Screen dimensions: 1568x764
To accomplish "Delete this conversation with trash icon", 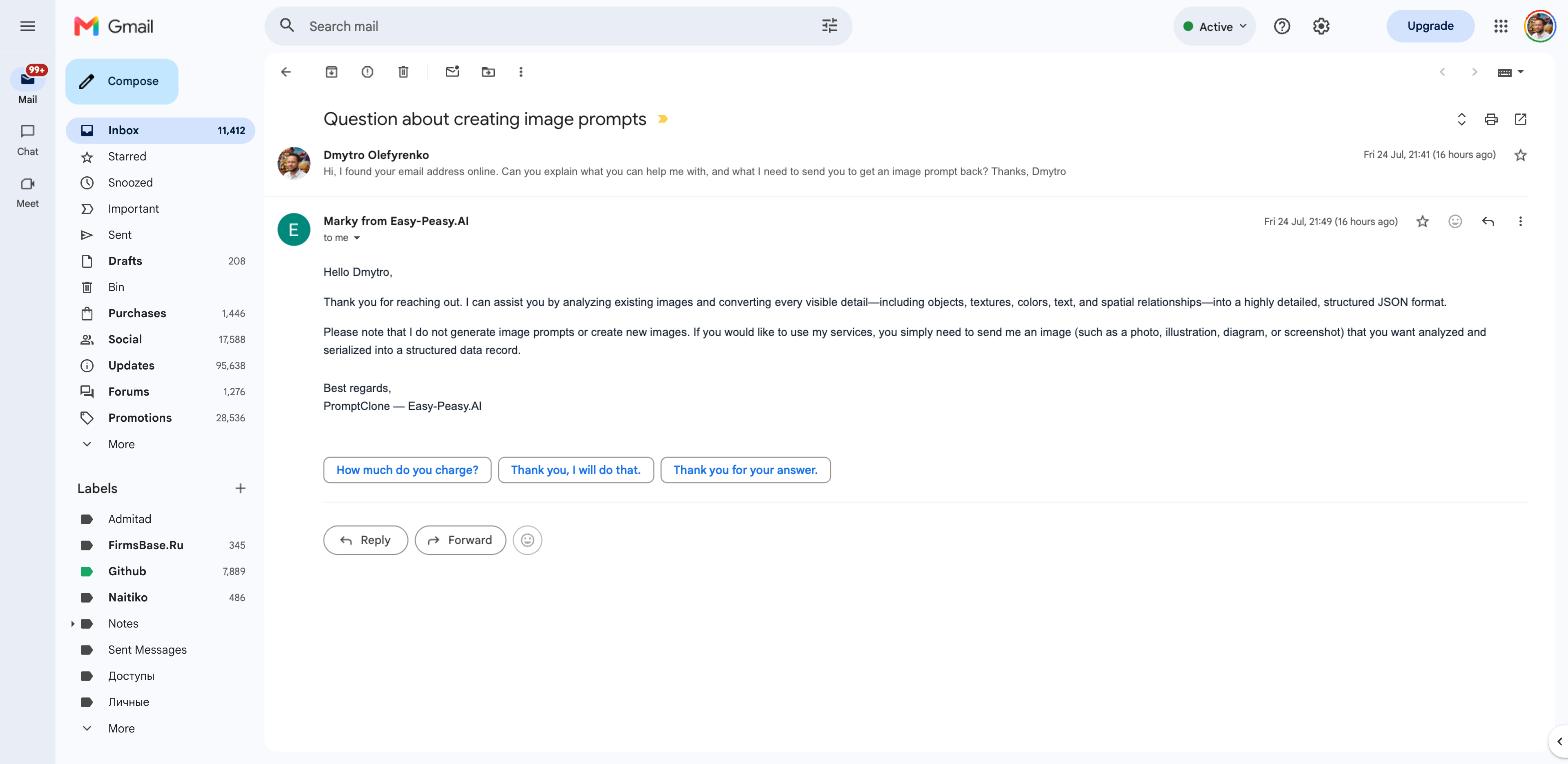I will coord(403,72).
